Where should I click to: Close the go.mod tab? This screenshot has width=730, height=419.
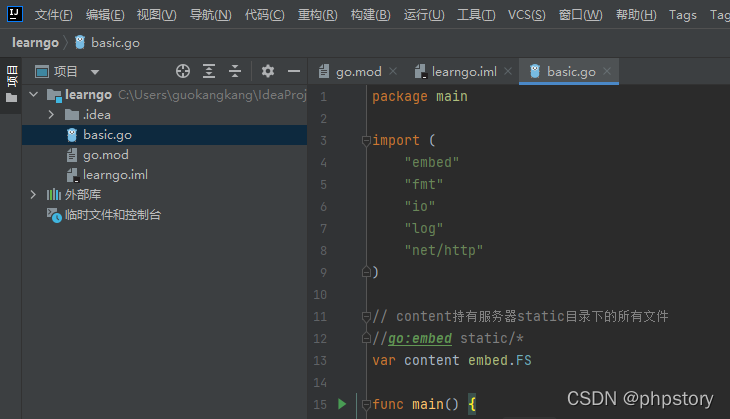393,71
